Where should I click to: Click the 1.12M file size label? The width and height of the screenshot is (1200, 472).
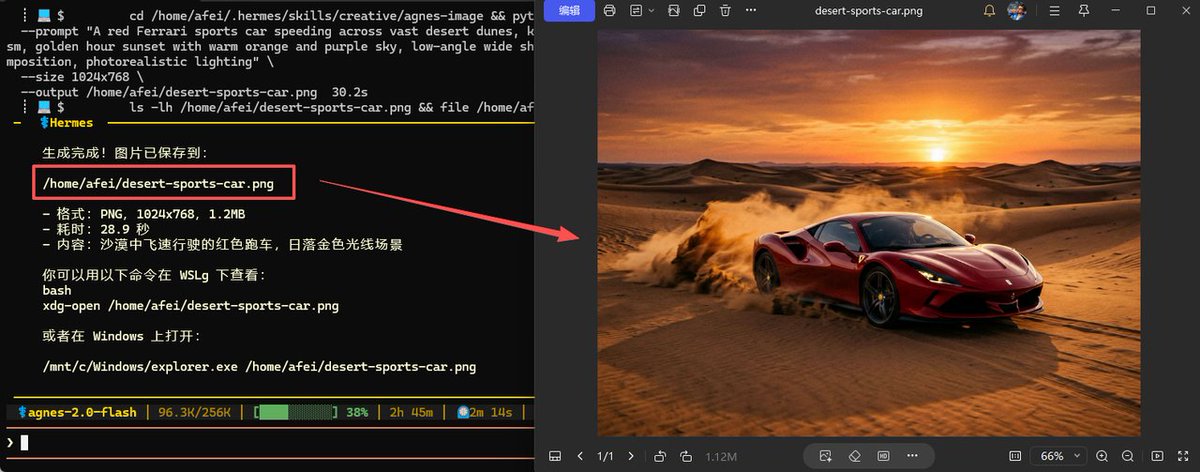[719, 457]
